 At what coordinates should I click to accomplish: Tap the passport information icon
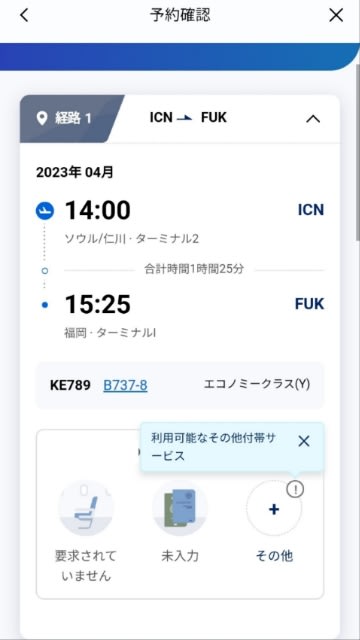[x=180, y=508]
